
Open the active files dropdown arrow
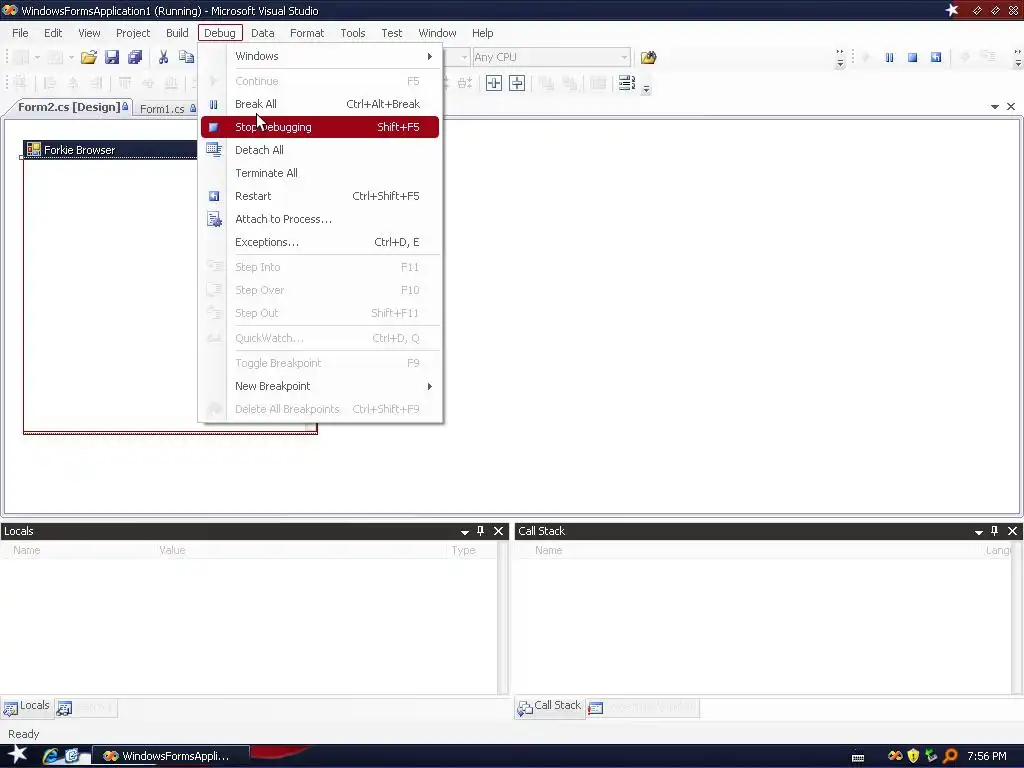(x=995, y=106)
